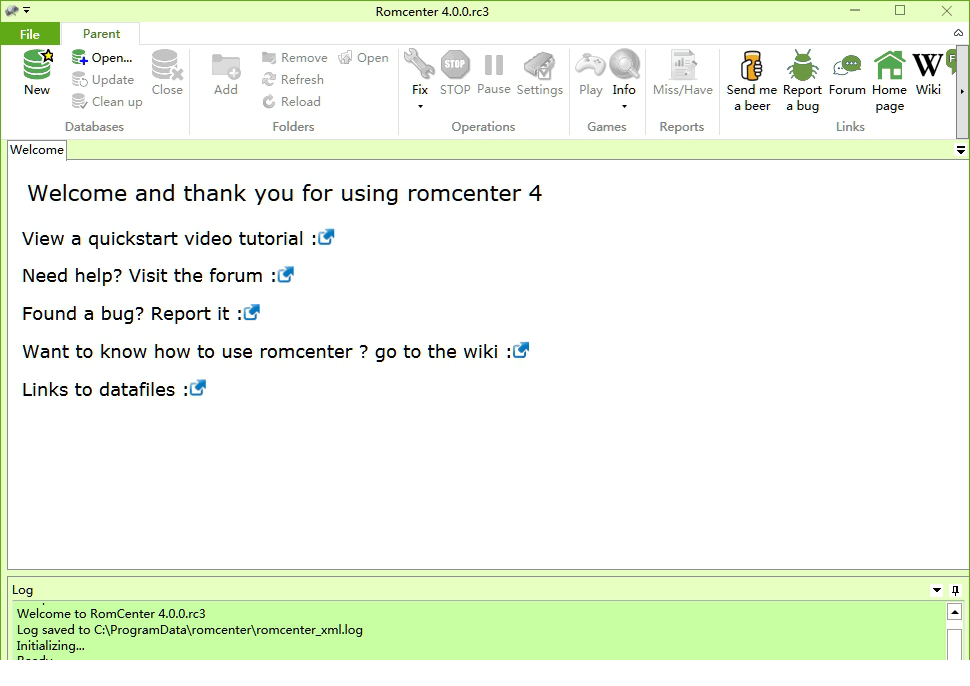The height and width of the screenshot is (686, 970).
Task: Open operation Settings
Action: click(x=539, y=72)
